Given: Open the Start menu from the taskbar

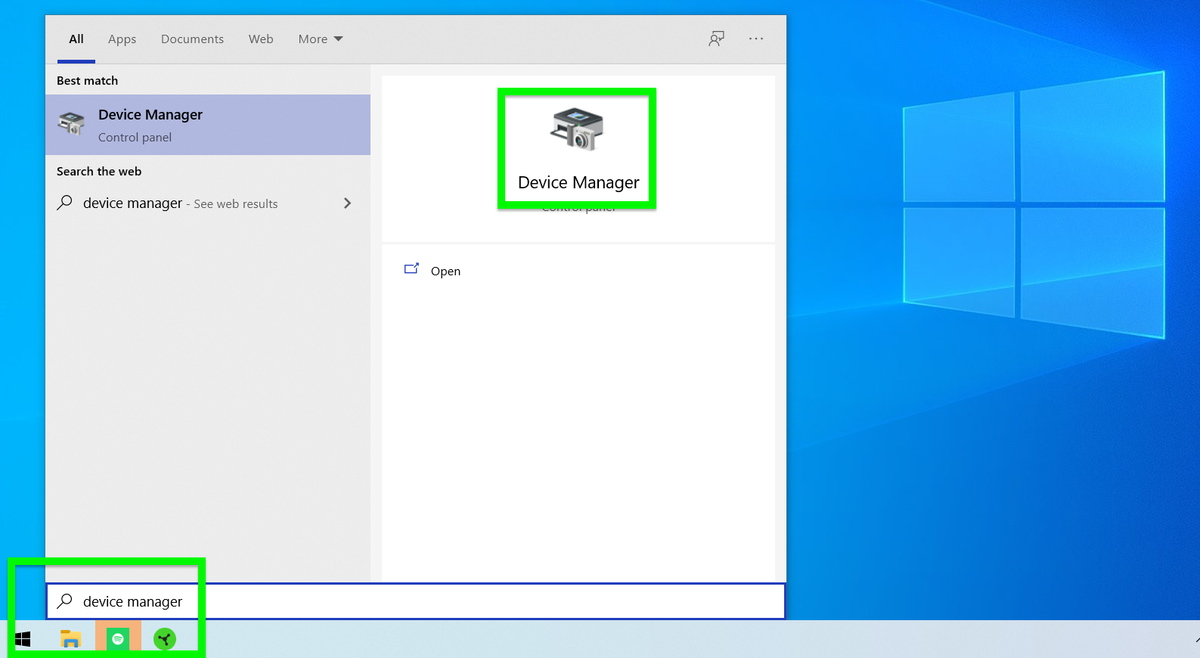Looking at the screenshot, I should click(x=22, y=637).
